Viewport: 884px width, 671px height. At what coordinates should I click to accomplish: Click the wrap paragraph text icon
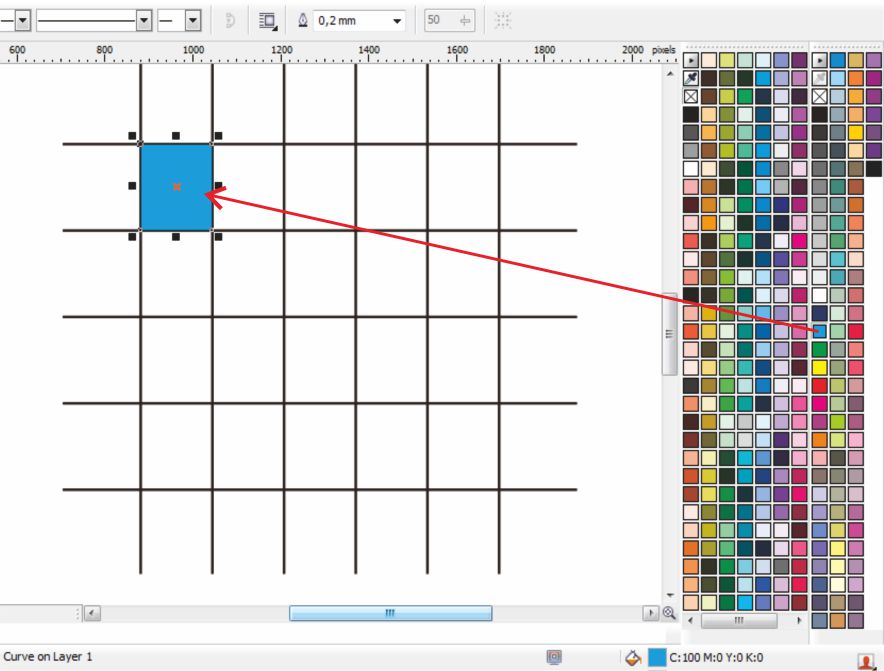pyautogui.click(x=265, y=19)
